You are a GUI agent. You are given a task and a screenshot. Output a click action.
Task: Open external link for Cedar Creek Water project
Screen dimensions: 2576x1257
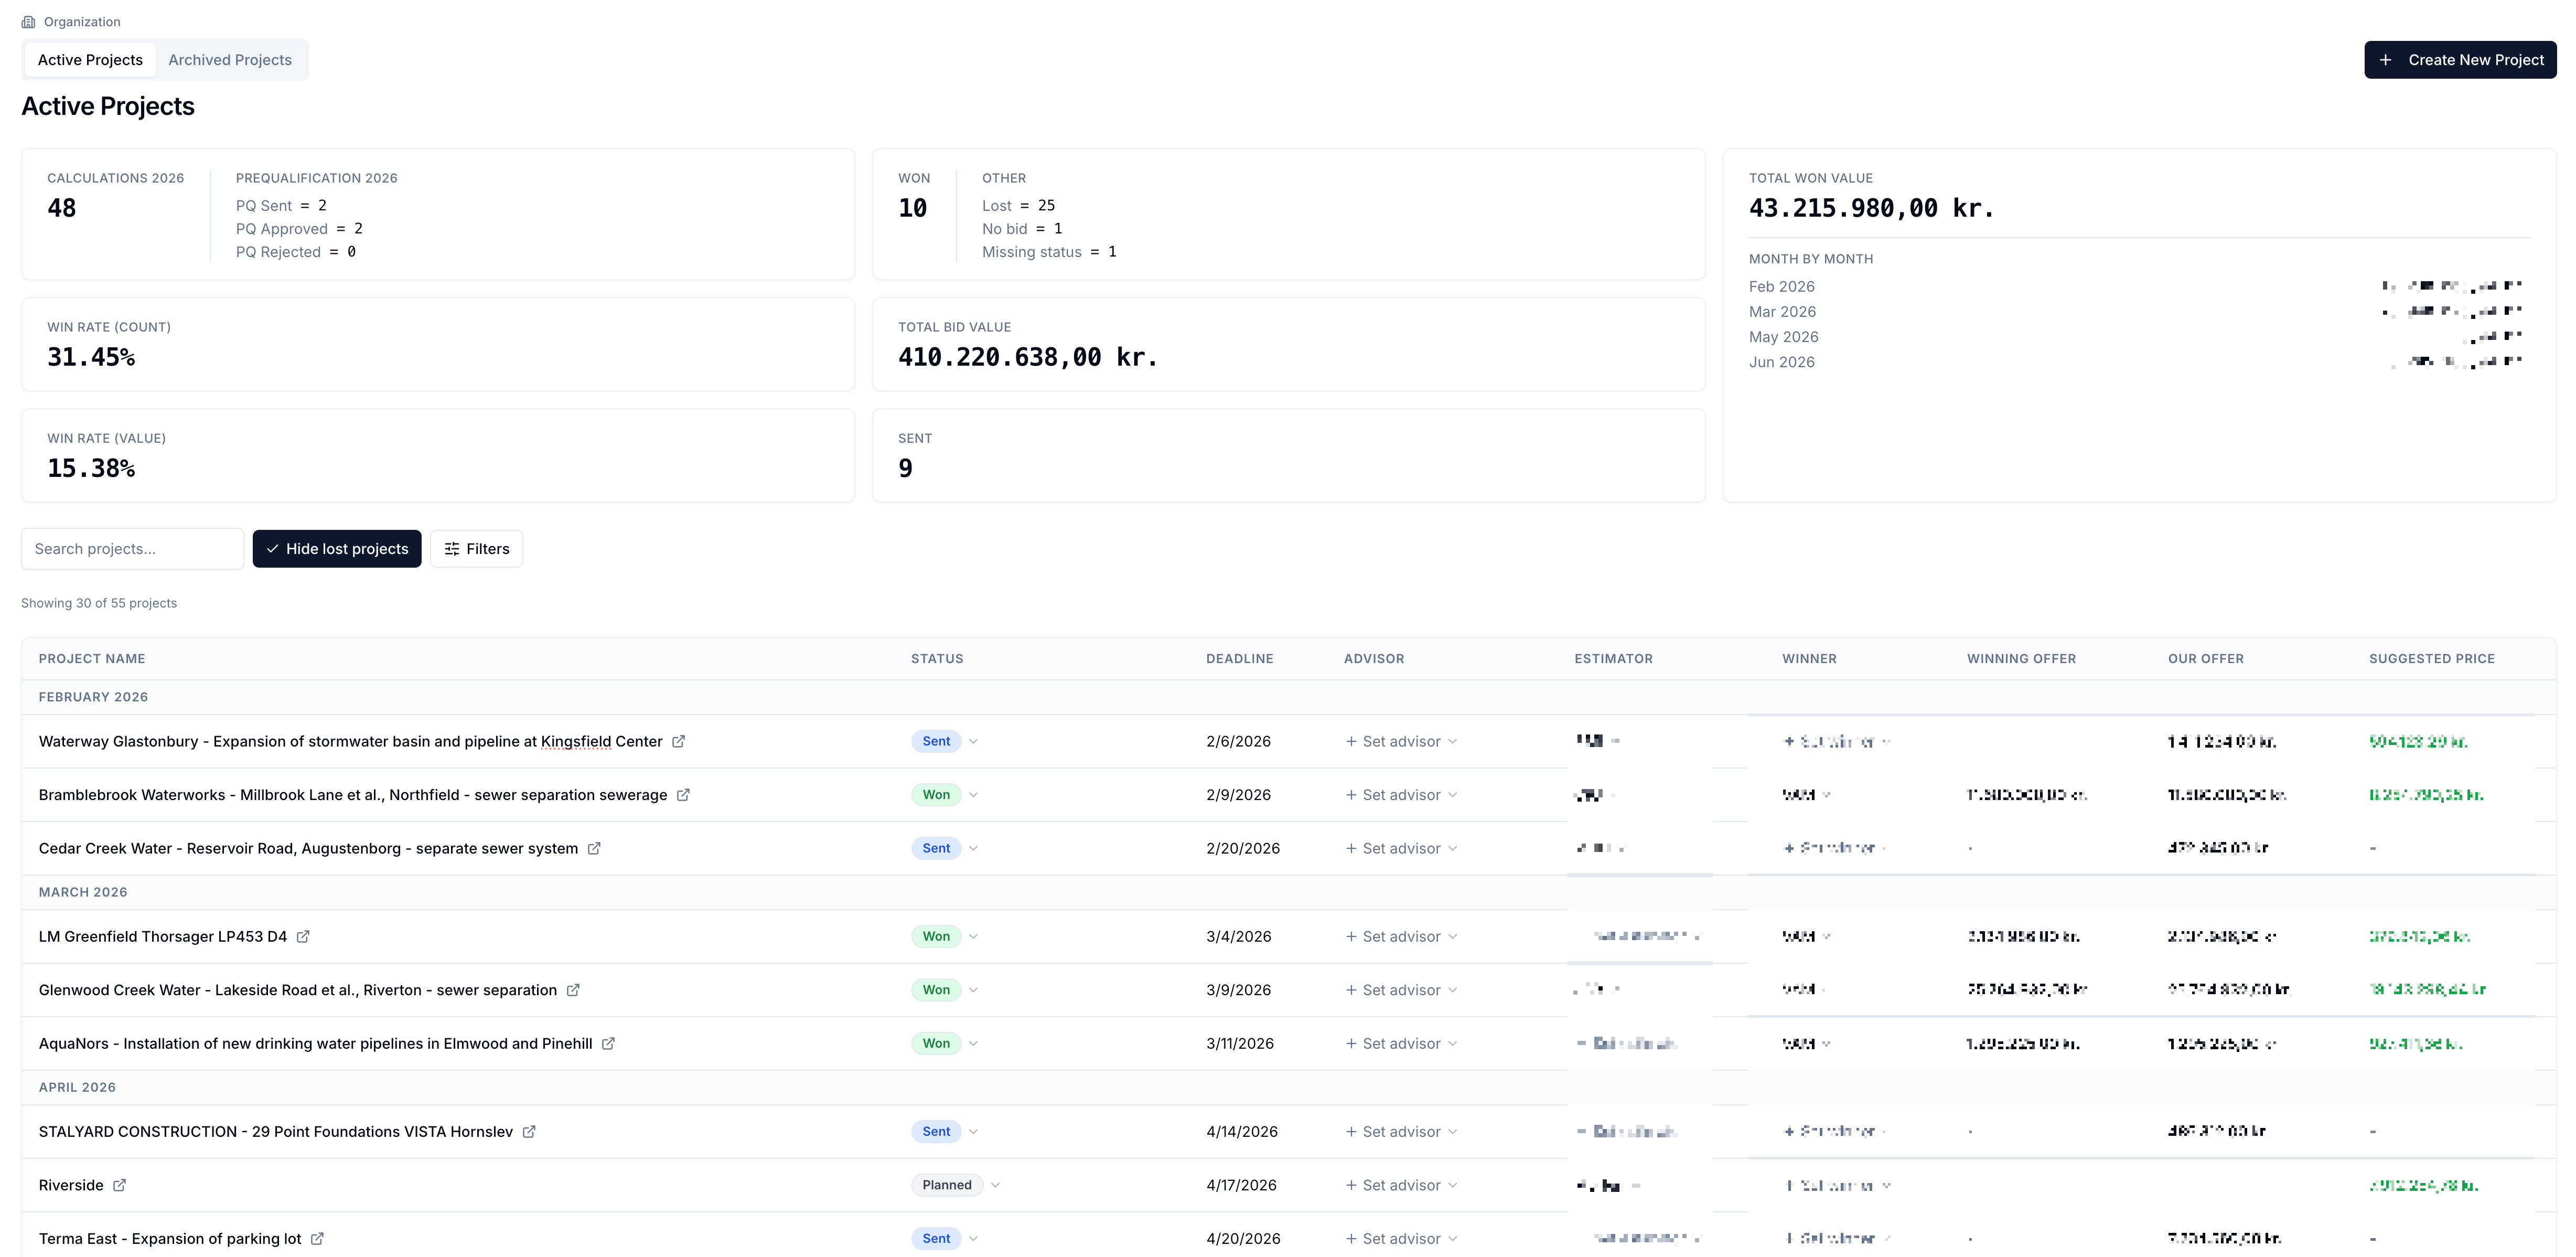[x=594, y=848]
